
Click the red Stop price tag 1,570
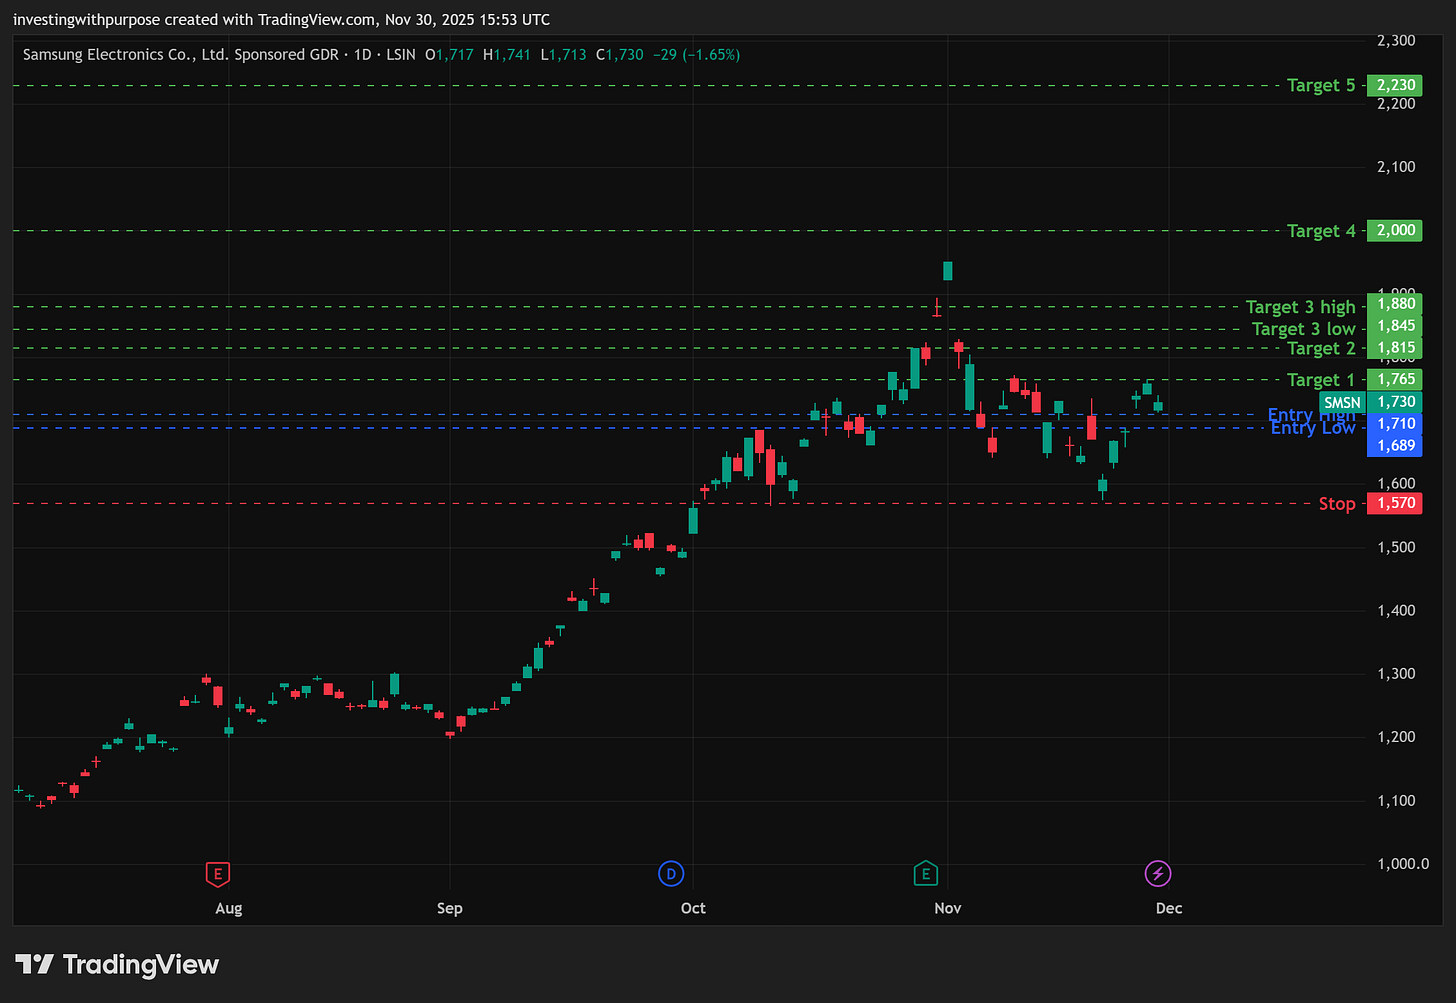point(1395,503)
